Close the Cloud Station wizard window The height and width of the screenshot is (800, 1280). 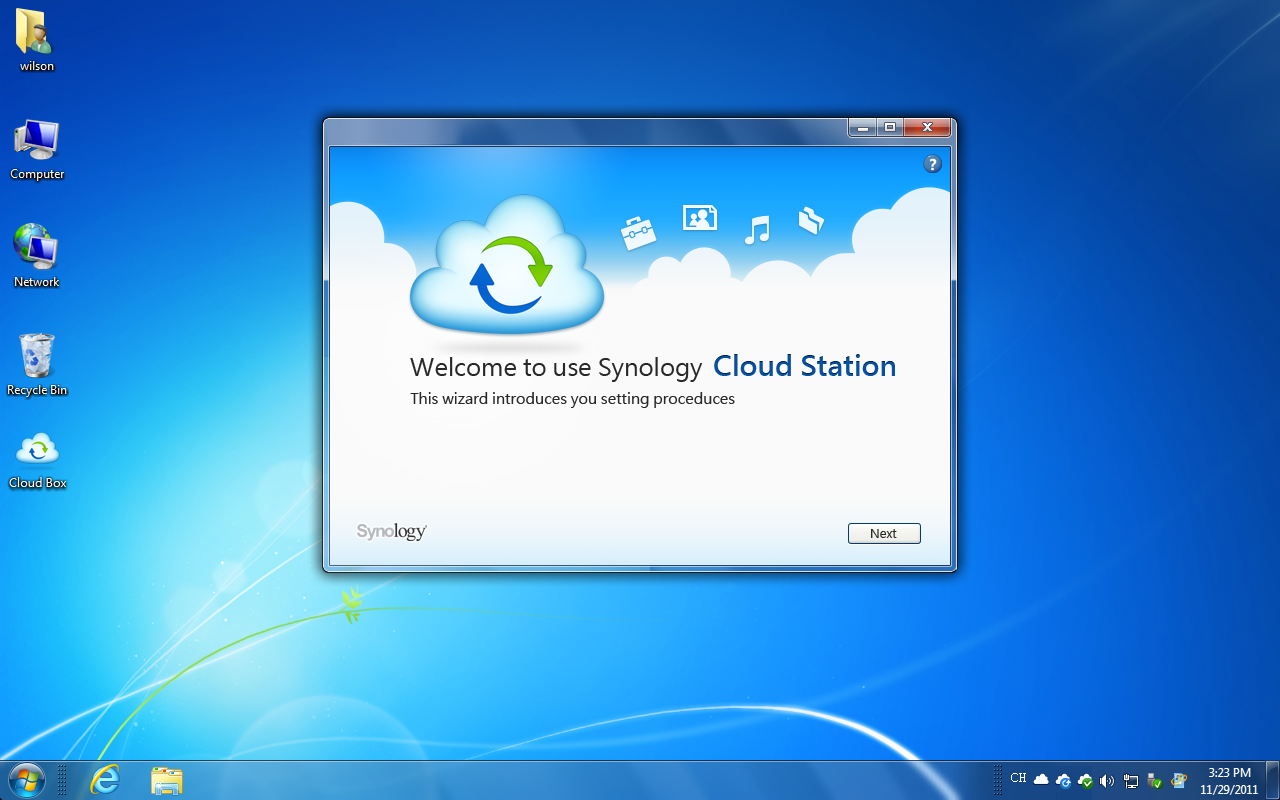click(x=928, y=127)
